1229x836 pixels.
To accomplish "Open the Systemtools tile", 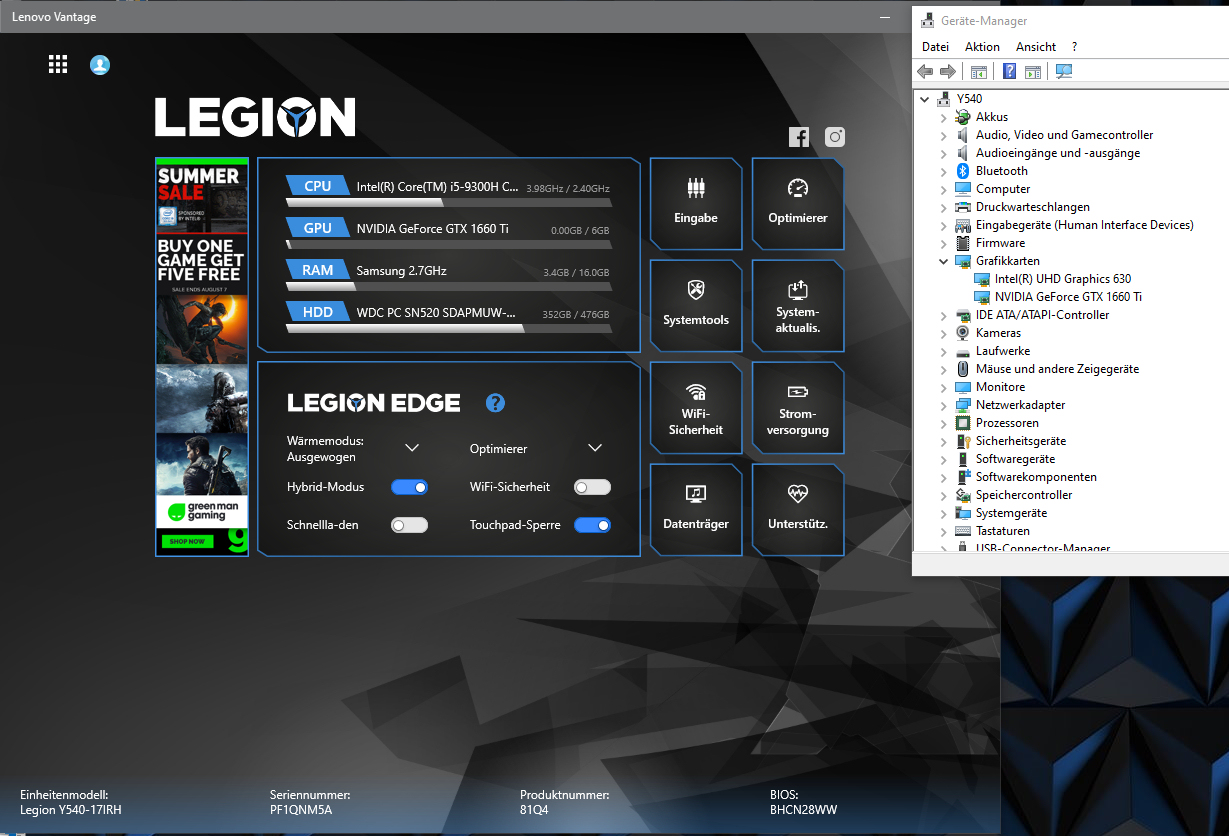I will point(696,306).
